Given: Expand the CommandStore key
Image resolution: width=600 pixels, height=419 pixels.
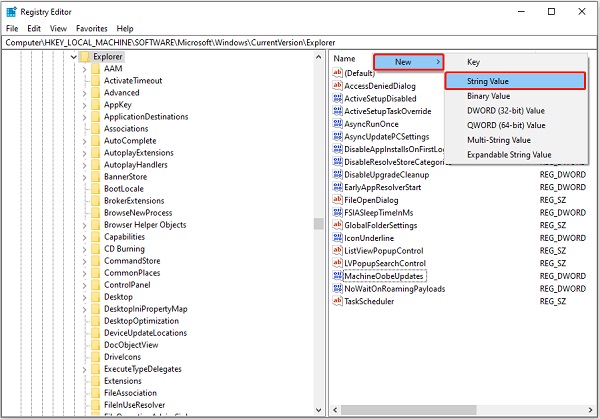Looking at the screenshot, I should tap(84, 261).
